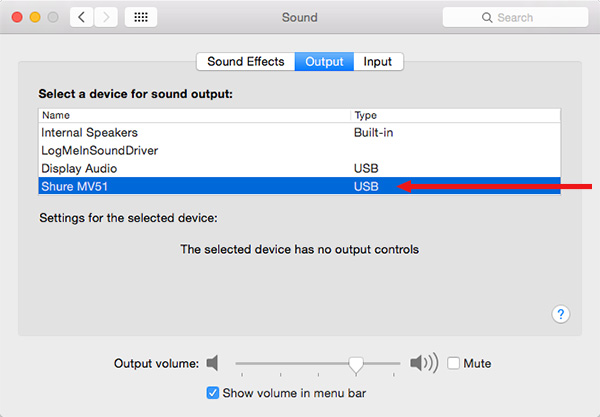Click the low volume speaker icon

pyautogui.click(x=212, y=363)
